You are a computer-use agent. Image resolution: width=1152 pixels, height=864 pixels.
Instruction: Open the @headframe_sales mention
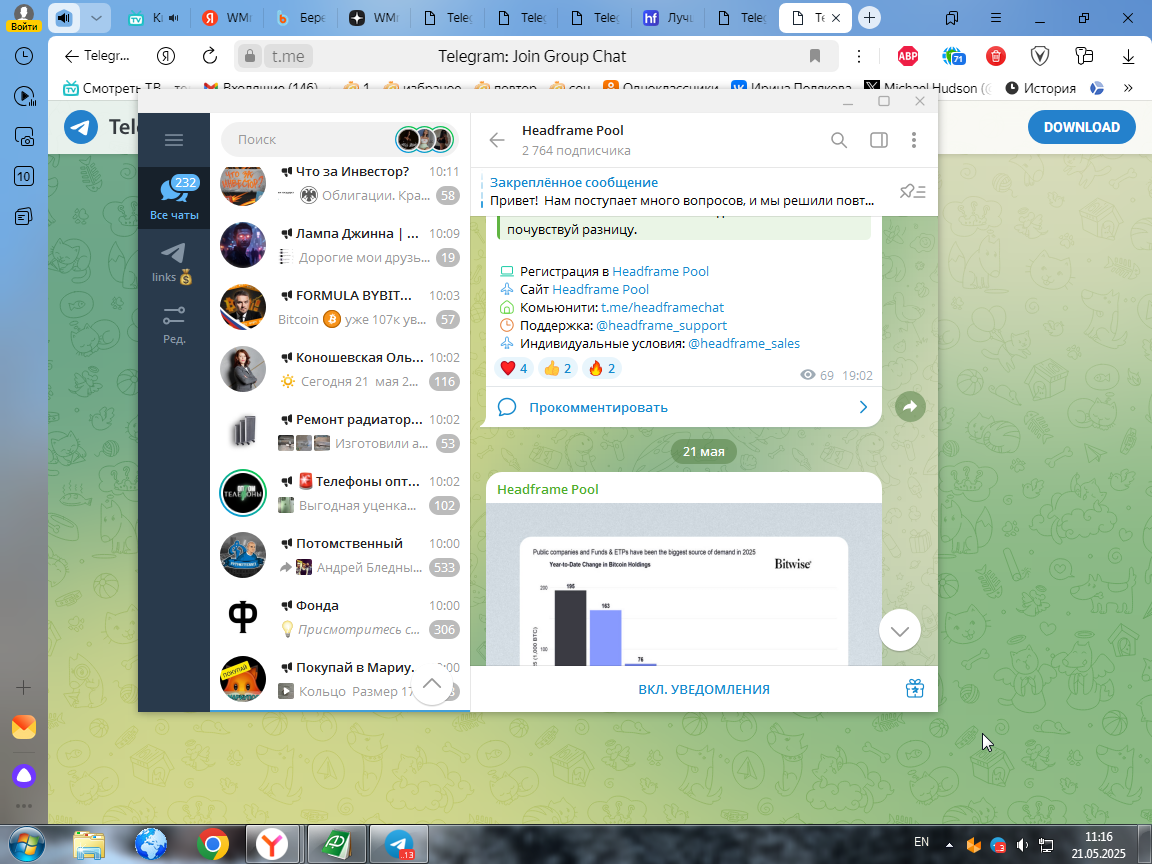pyautogui.click(x=744, y=343)
